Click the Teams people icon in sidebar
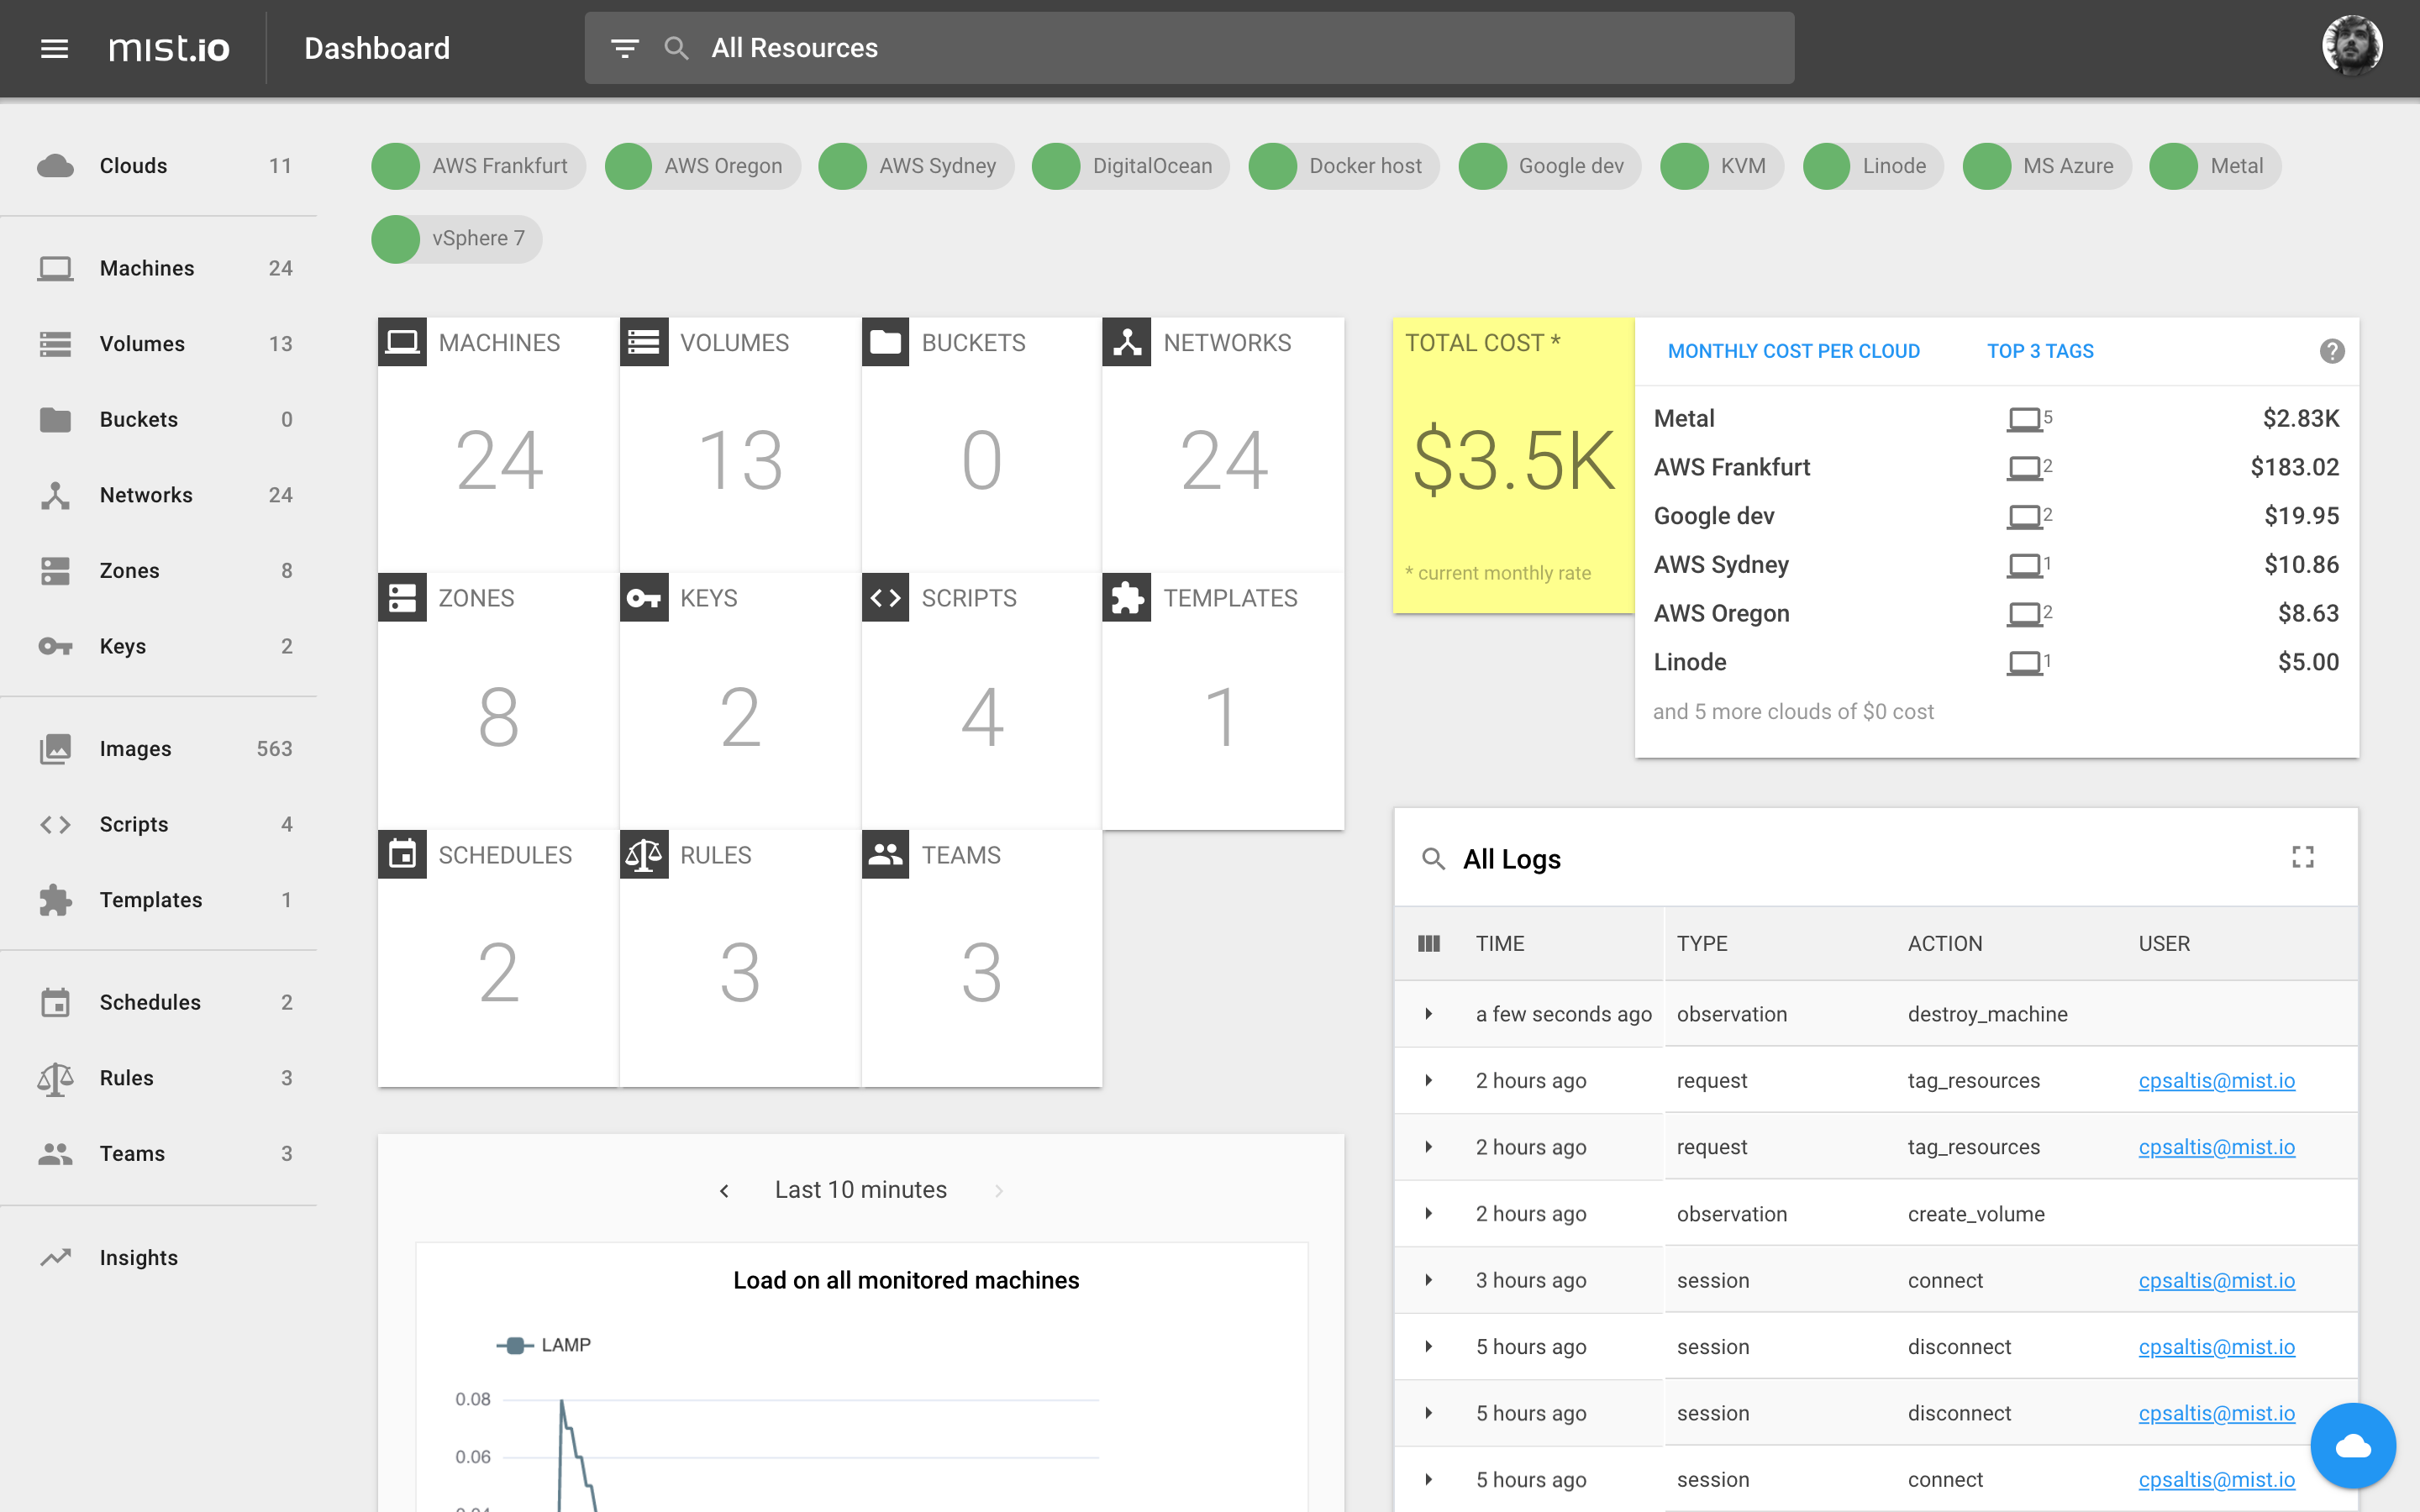Screen dimensions: 2420x1512 click(x=55, y=1154)
